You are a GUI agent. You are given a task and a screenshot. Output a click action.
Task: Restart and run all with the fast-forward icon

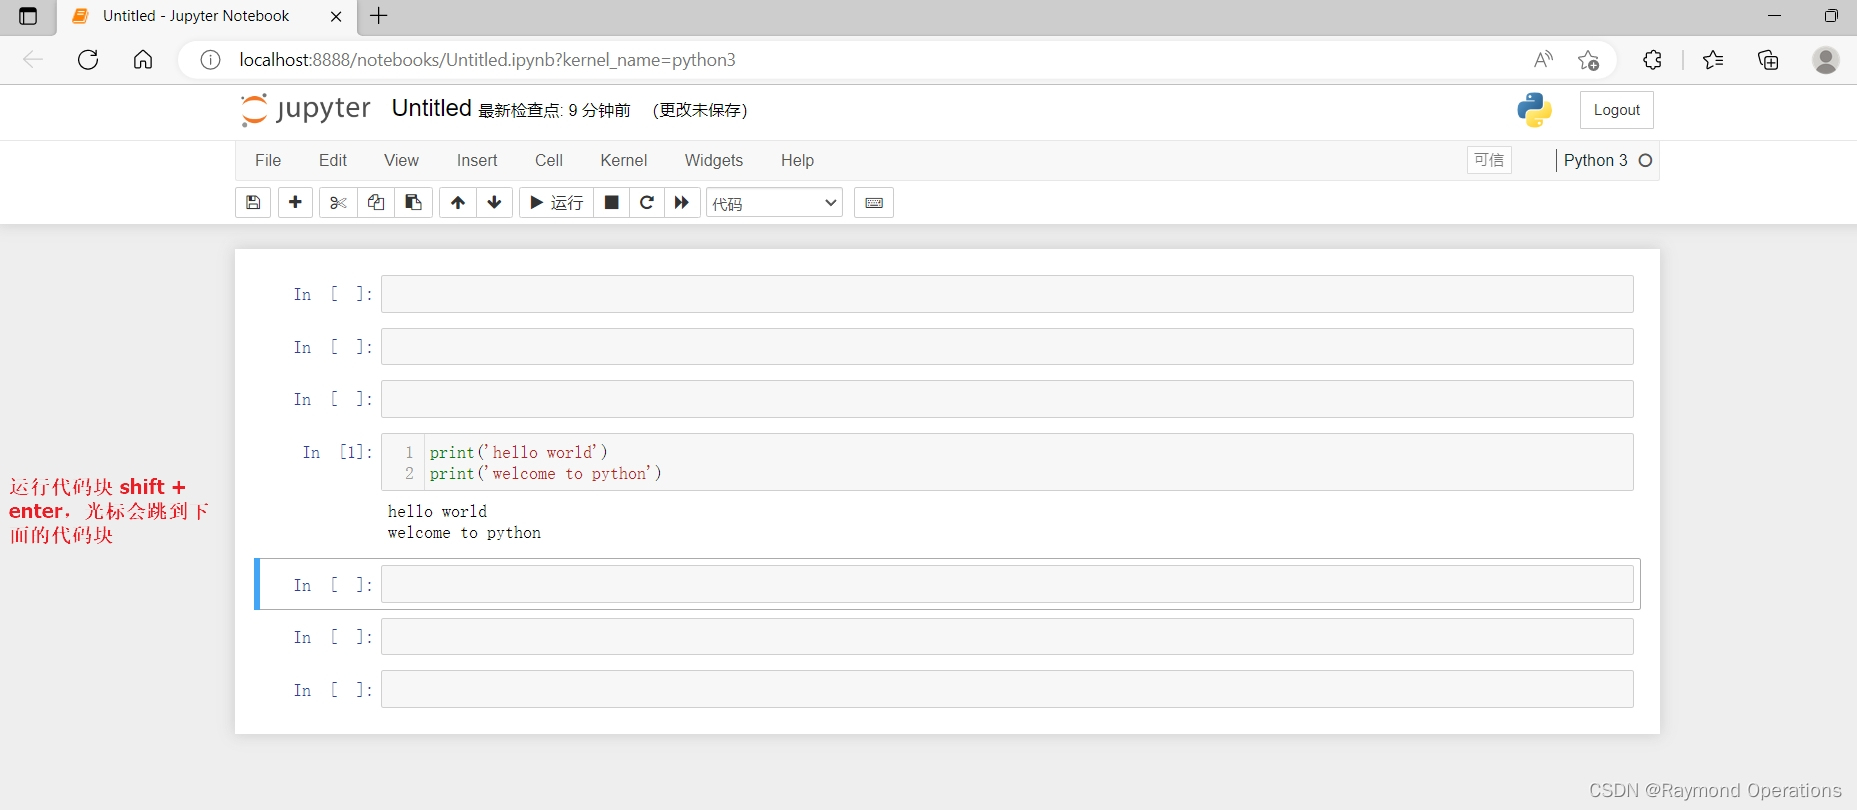point(682,203)
